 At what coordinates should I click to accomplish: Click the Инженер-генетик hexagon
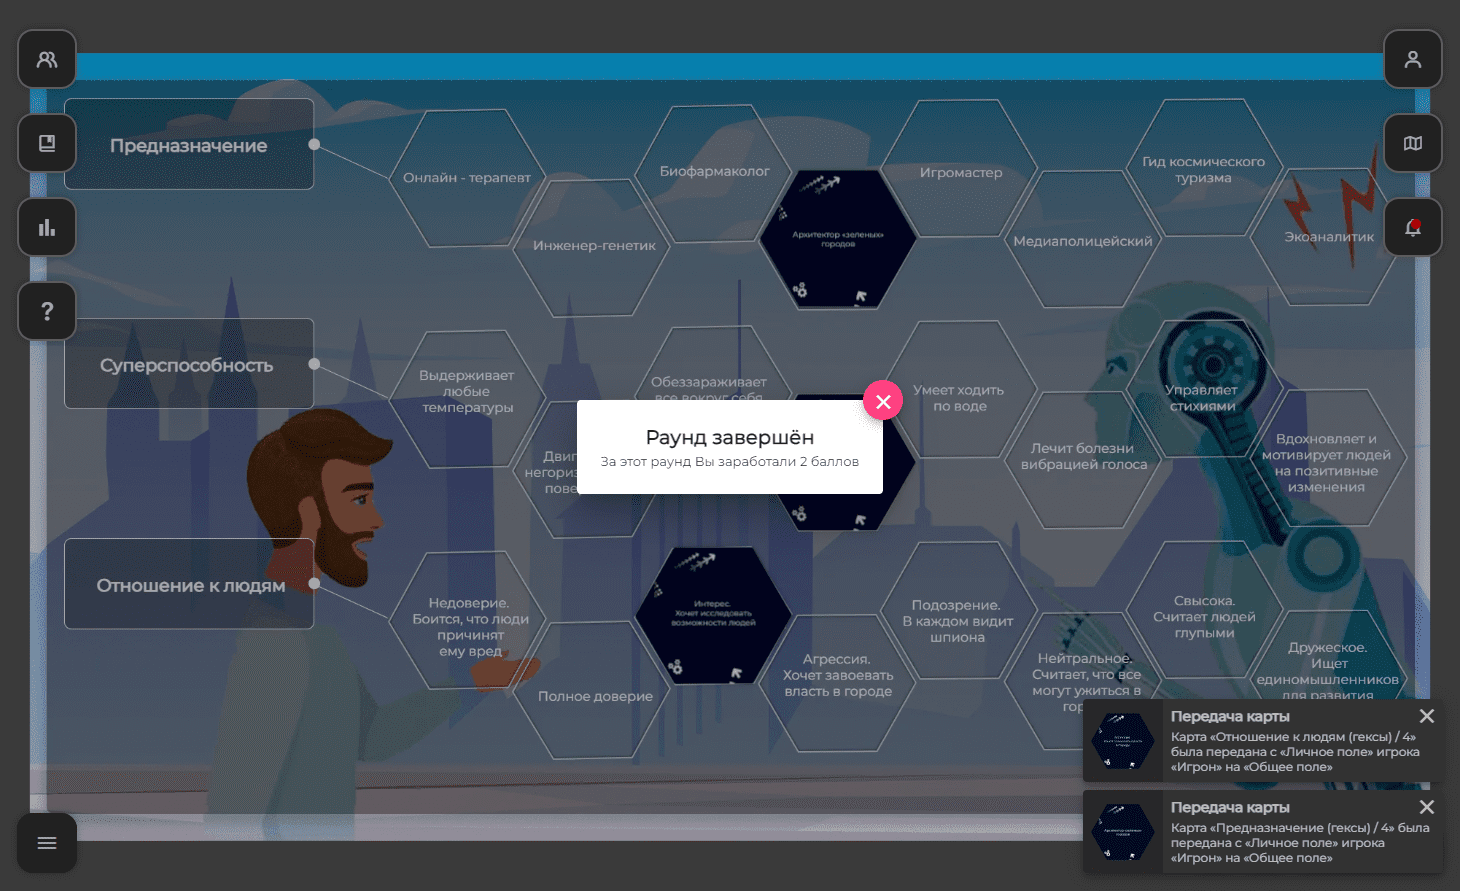click(x=594, y=246)
